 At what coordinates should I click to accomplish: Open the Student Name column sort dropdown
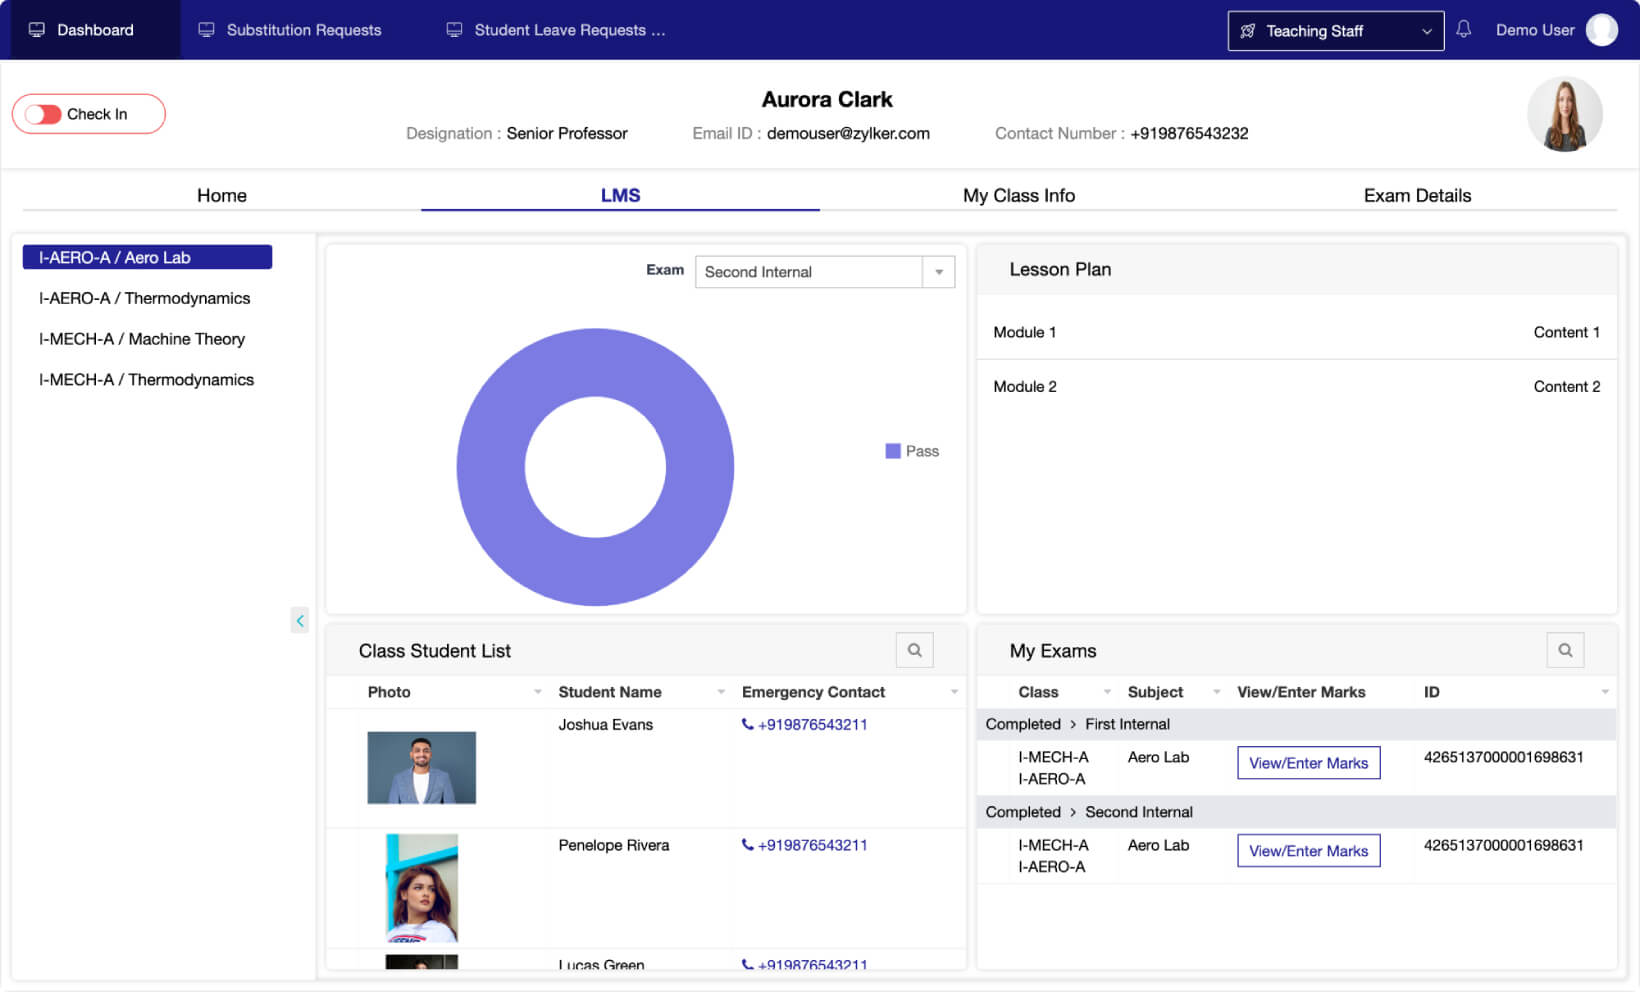[x=721, y=691]
